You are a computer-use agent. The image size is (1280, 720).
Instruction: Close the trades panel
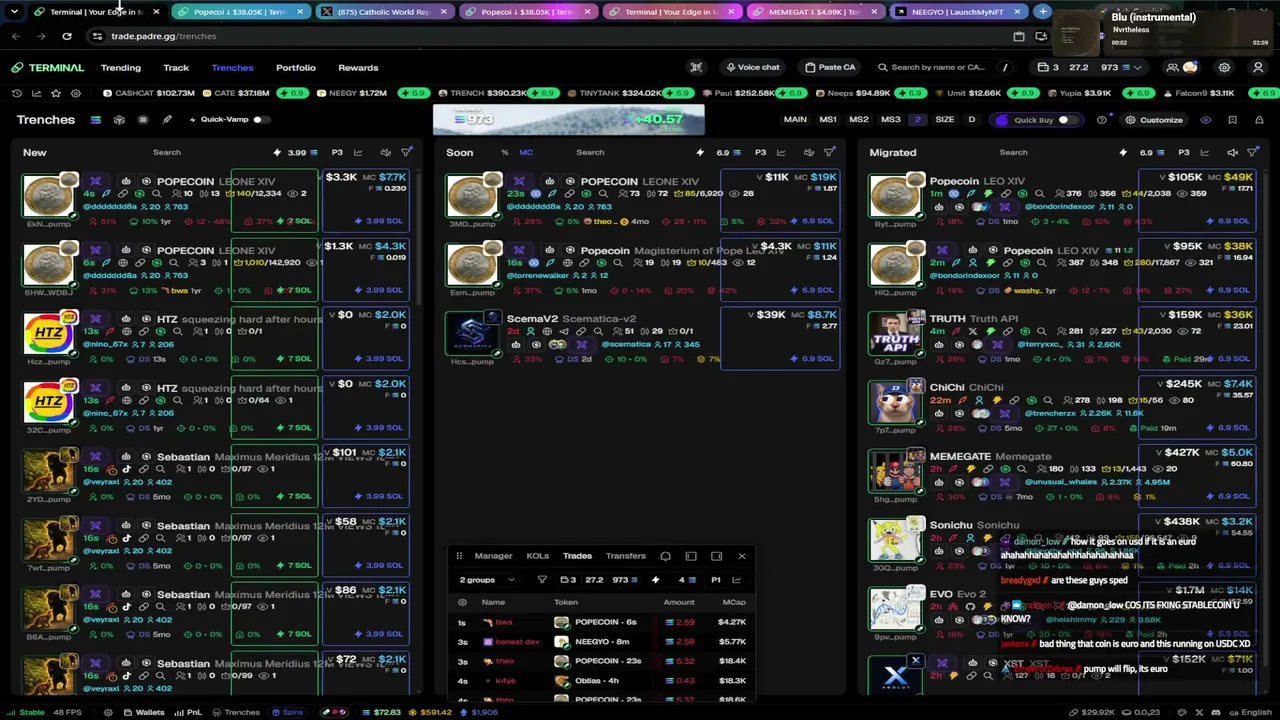[x=742, y=556]
